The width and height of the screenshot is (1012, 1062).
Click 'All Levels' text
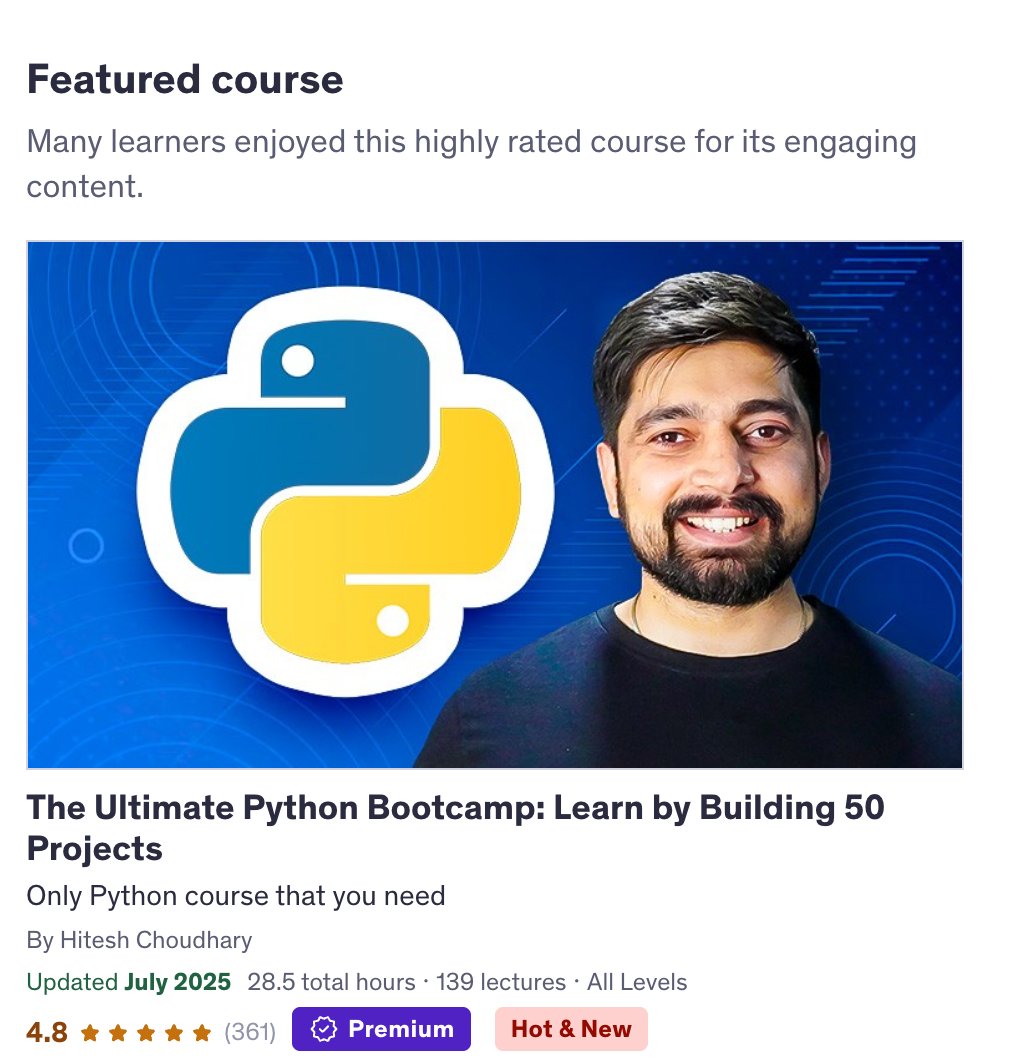tap(637, 982)
